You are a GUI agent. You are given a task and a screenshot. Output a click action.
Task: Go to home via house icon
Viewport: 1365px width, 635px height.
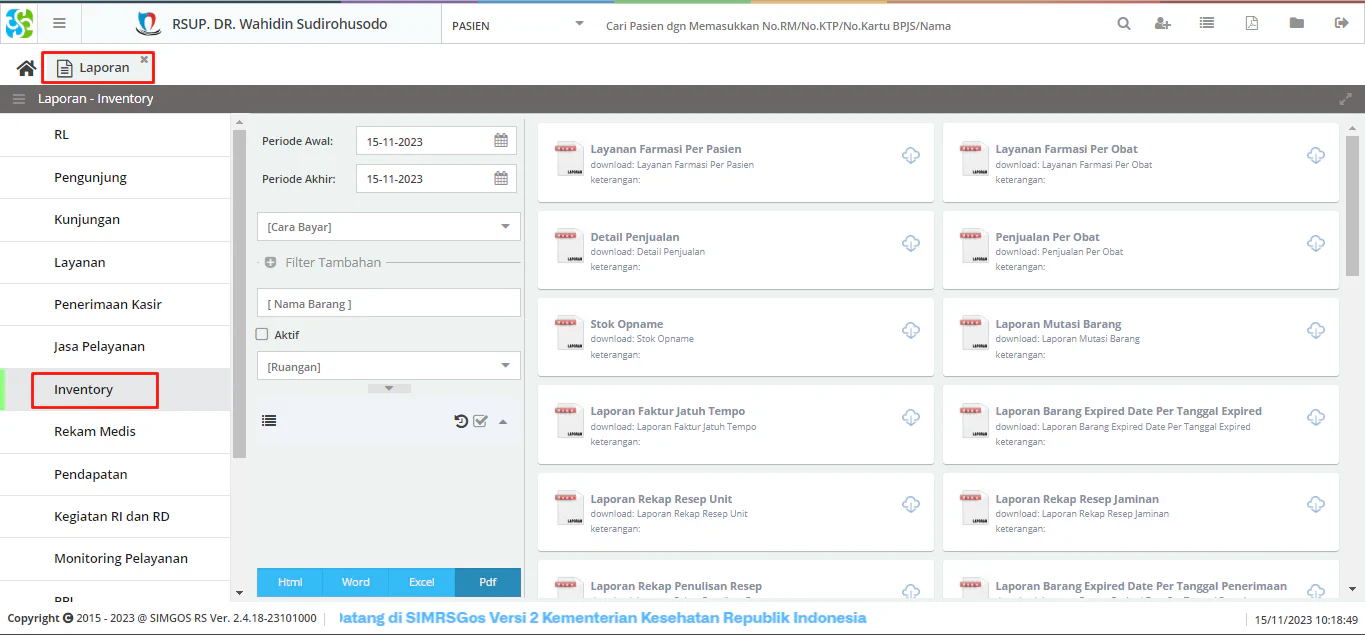click(26, 68)
